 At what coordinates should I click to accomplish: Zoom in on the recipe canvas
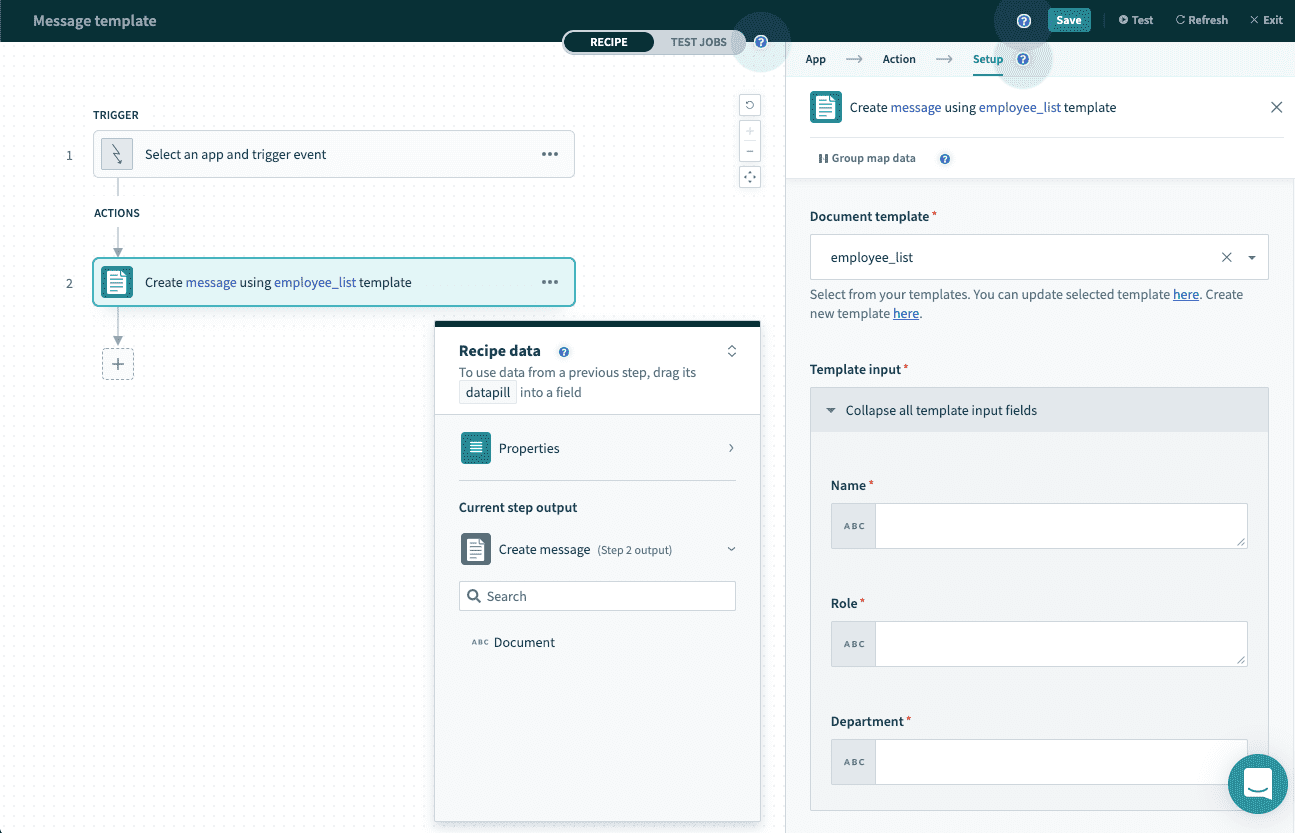point(749,130)
